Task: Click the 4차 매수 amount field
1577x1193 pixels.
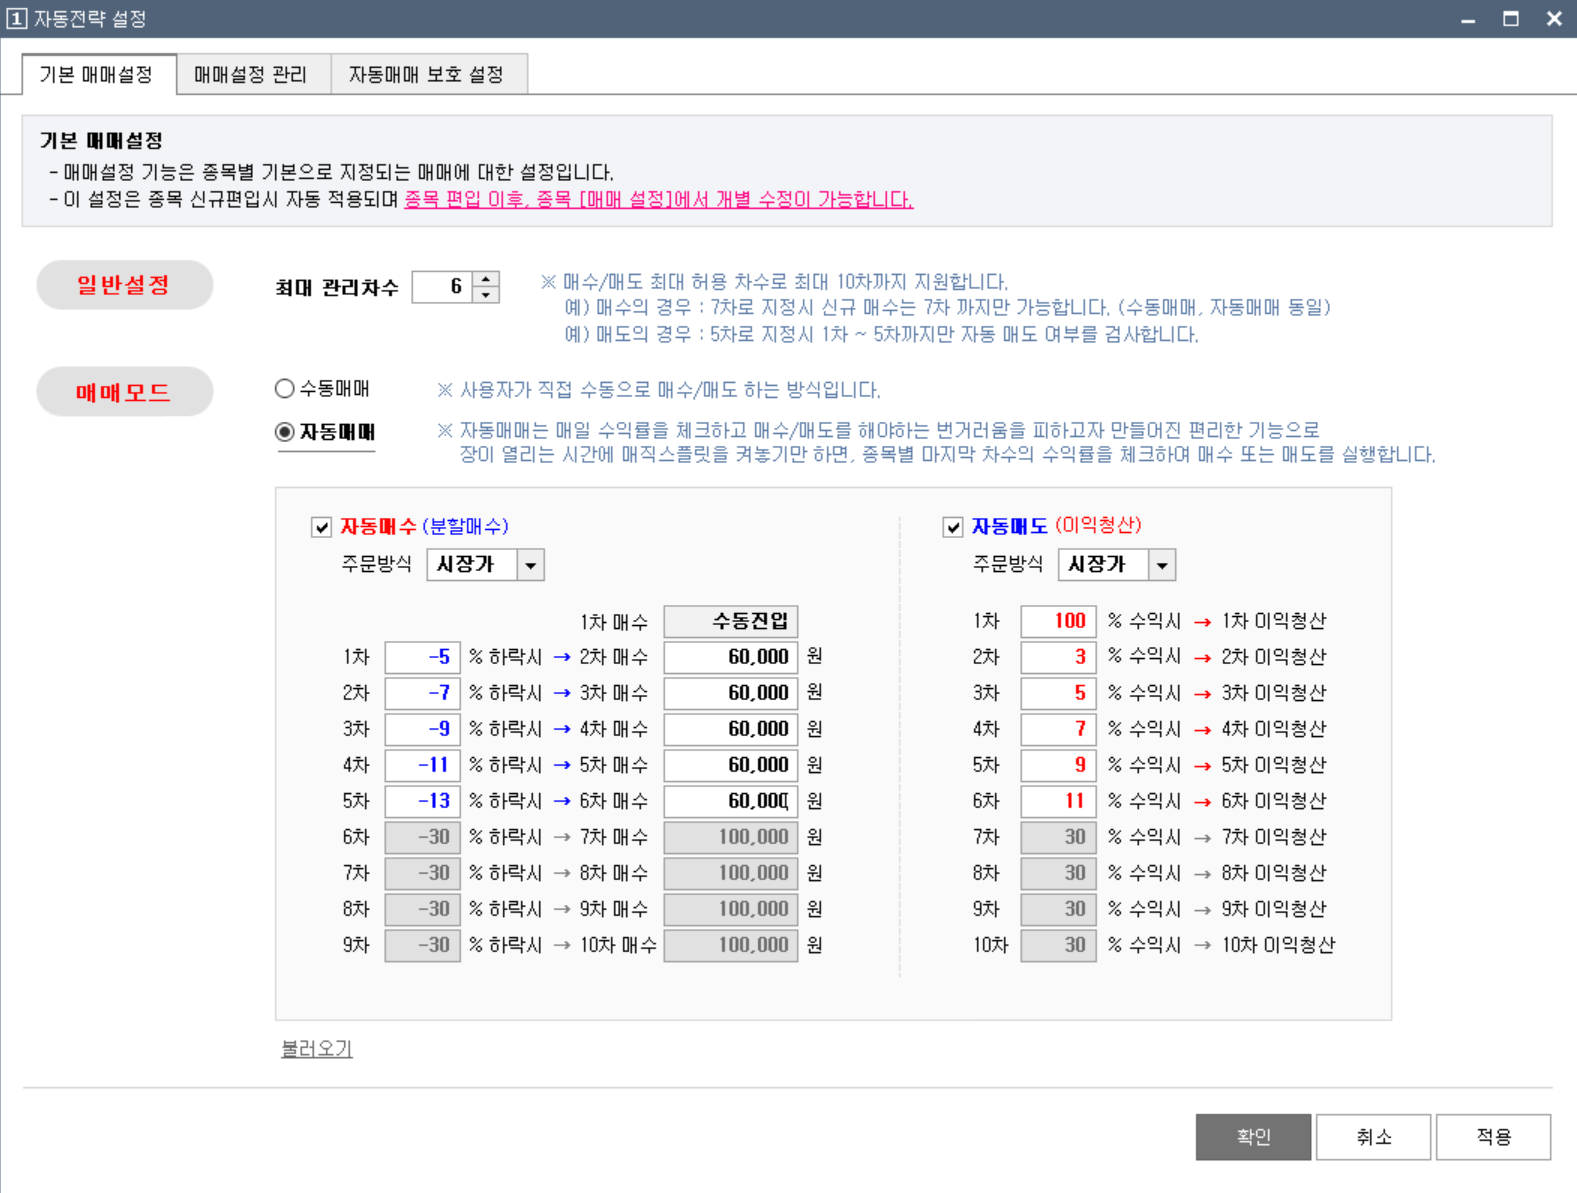Action: click(731, 729)
